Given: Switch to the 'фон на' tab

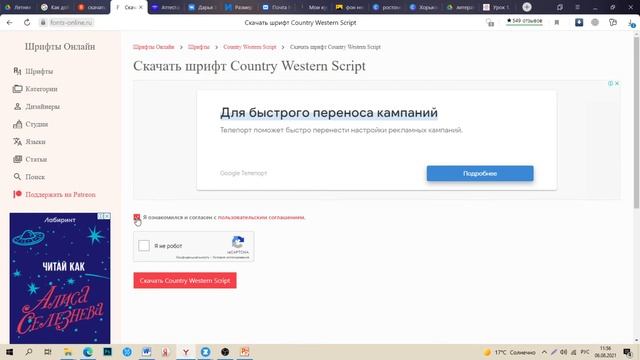Looking at the screenshot, I should (350, 7).
